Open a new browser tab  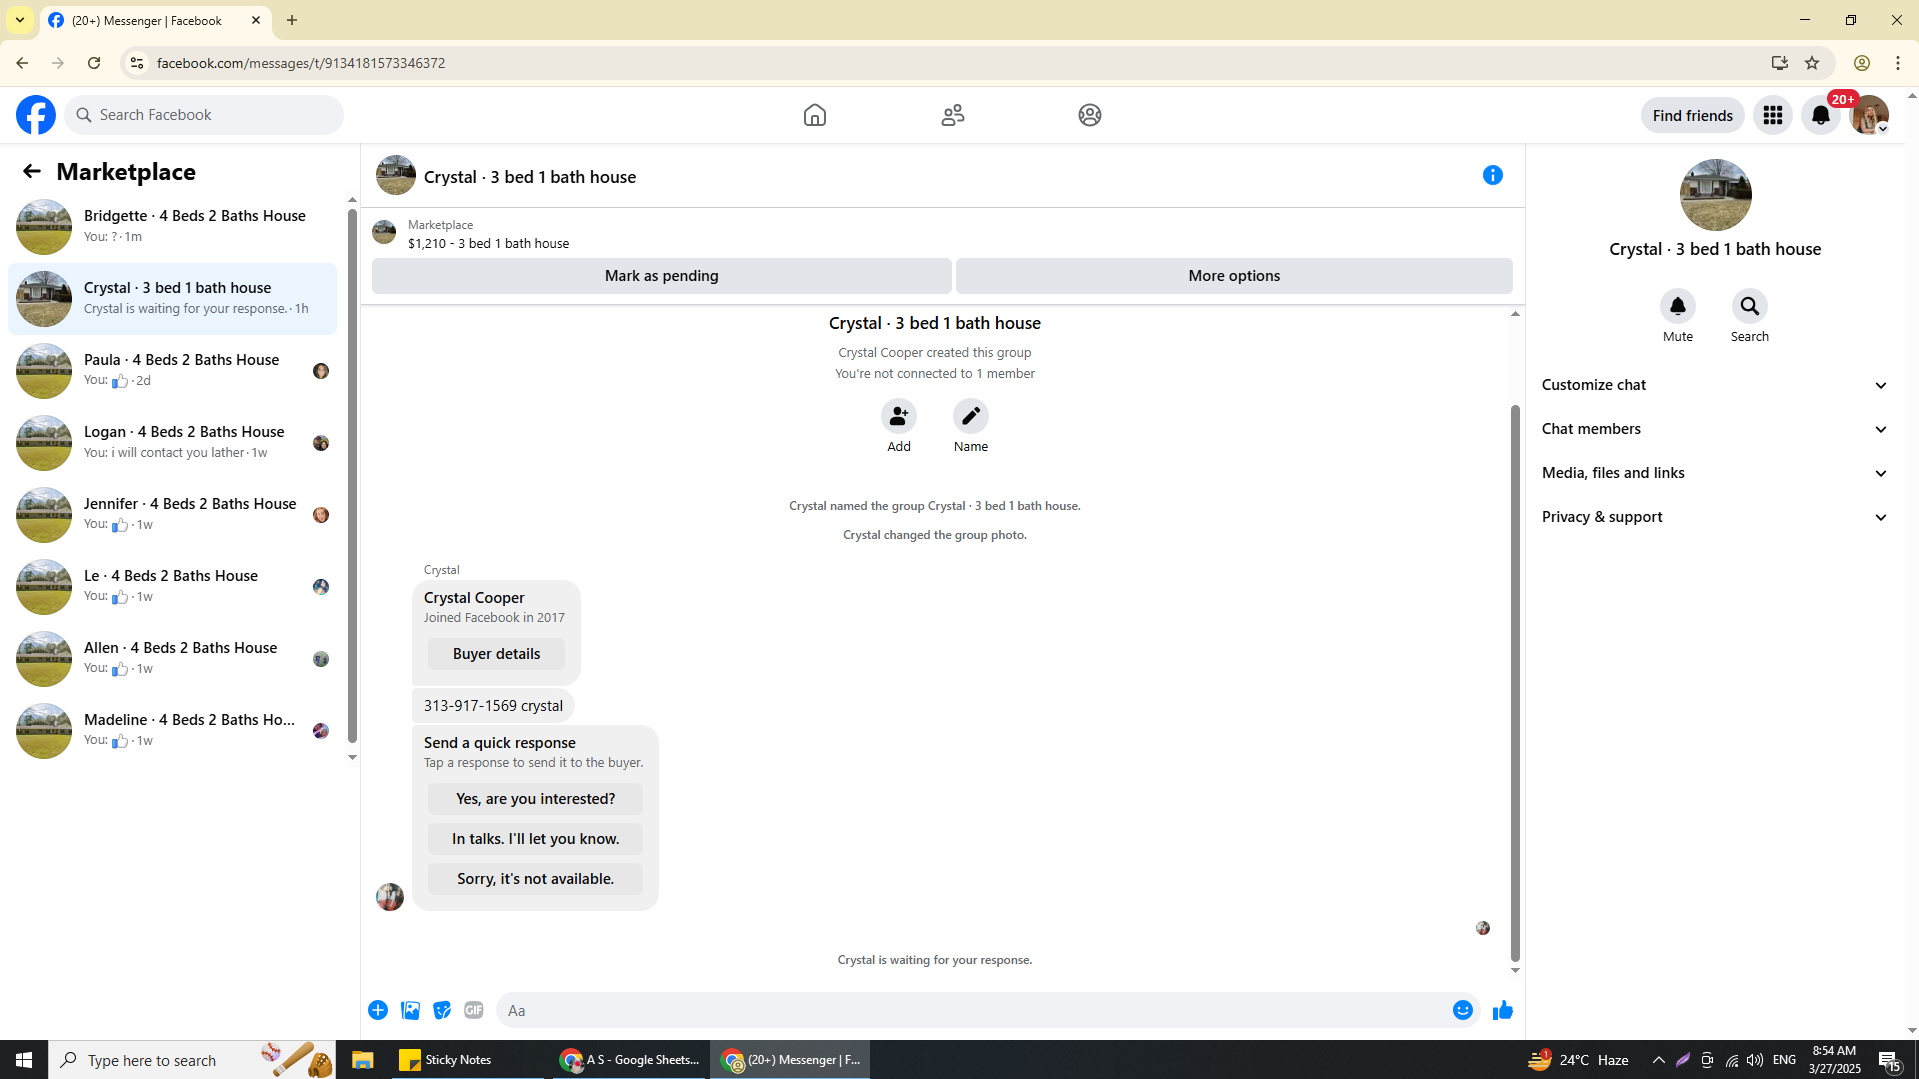point(292,20)
